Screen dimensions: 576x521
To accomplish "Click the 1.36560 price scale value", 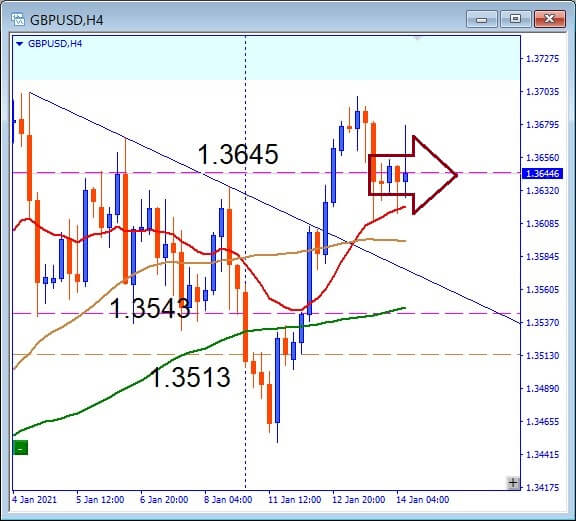I will (543, 158).
